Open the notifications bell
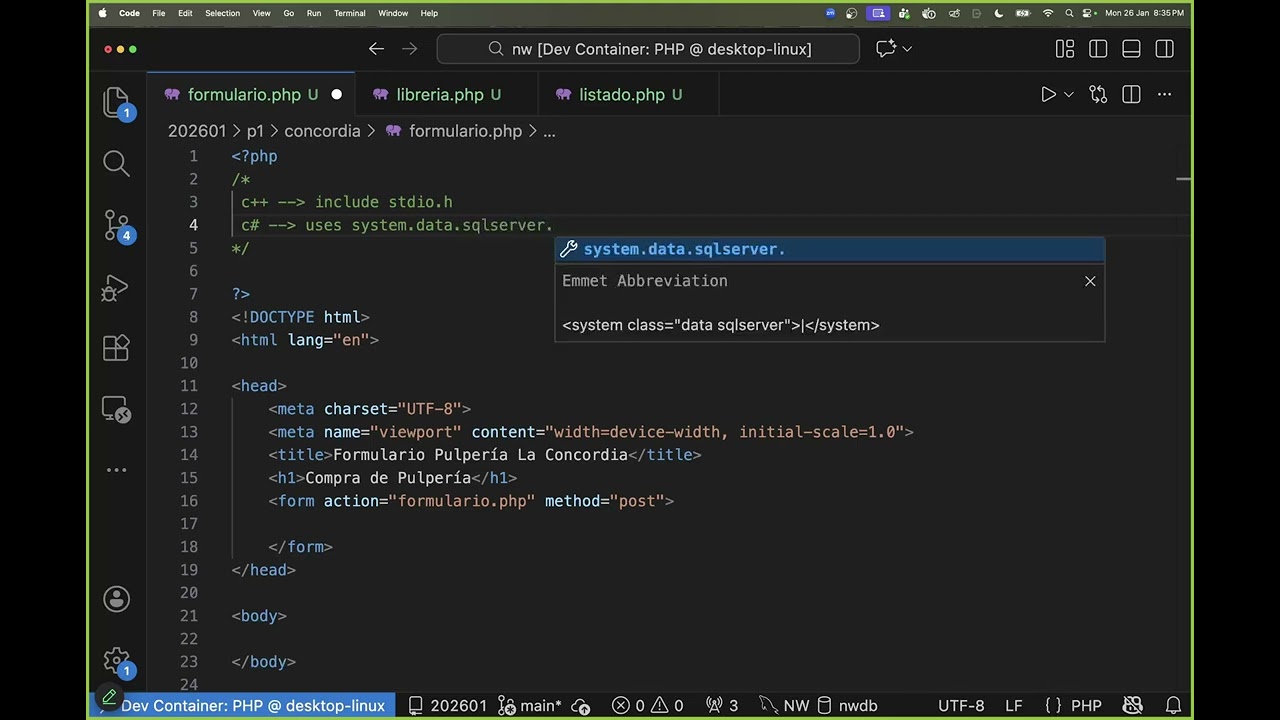The image size is (1280, 720). (x=1174, y=705)
